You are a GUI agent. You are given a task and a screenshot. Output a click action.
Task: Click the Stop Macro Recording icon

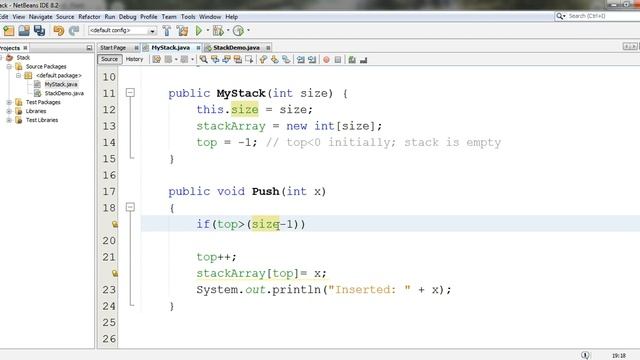coord(338,60)
